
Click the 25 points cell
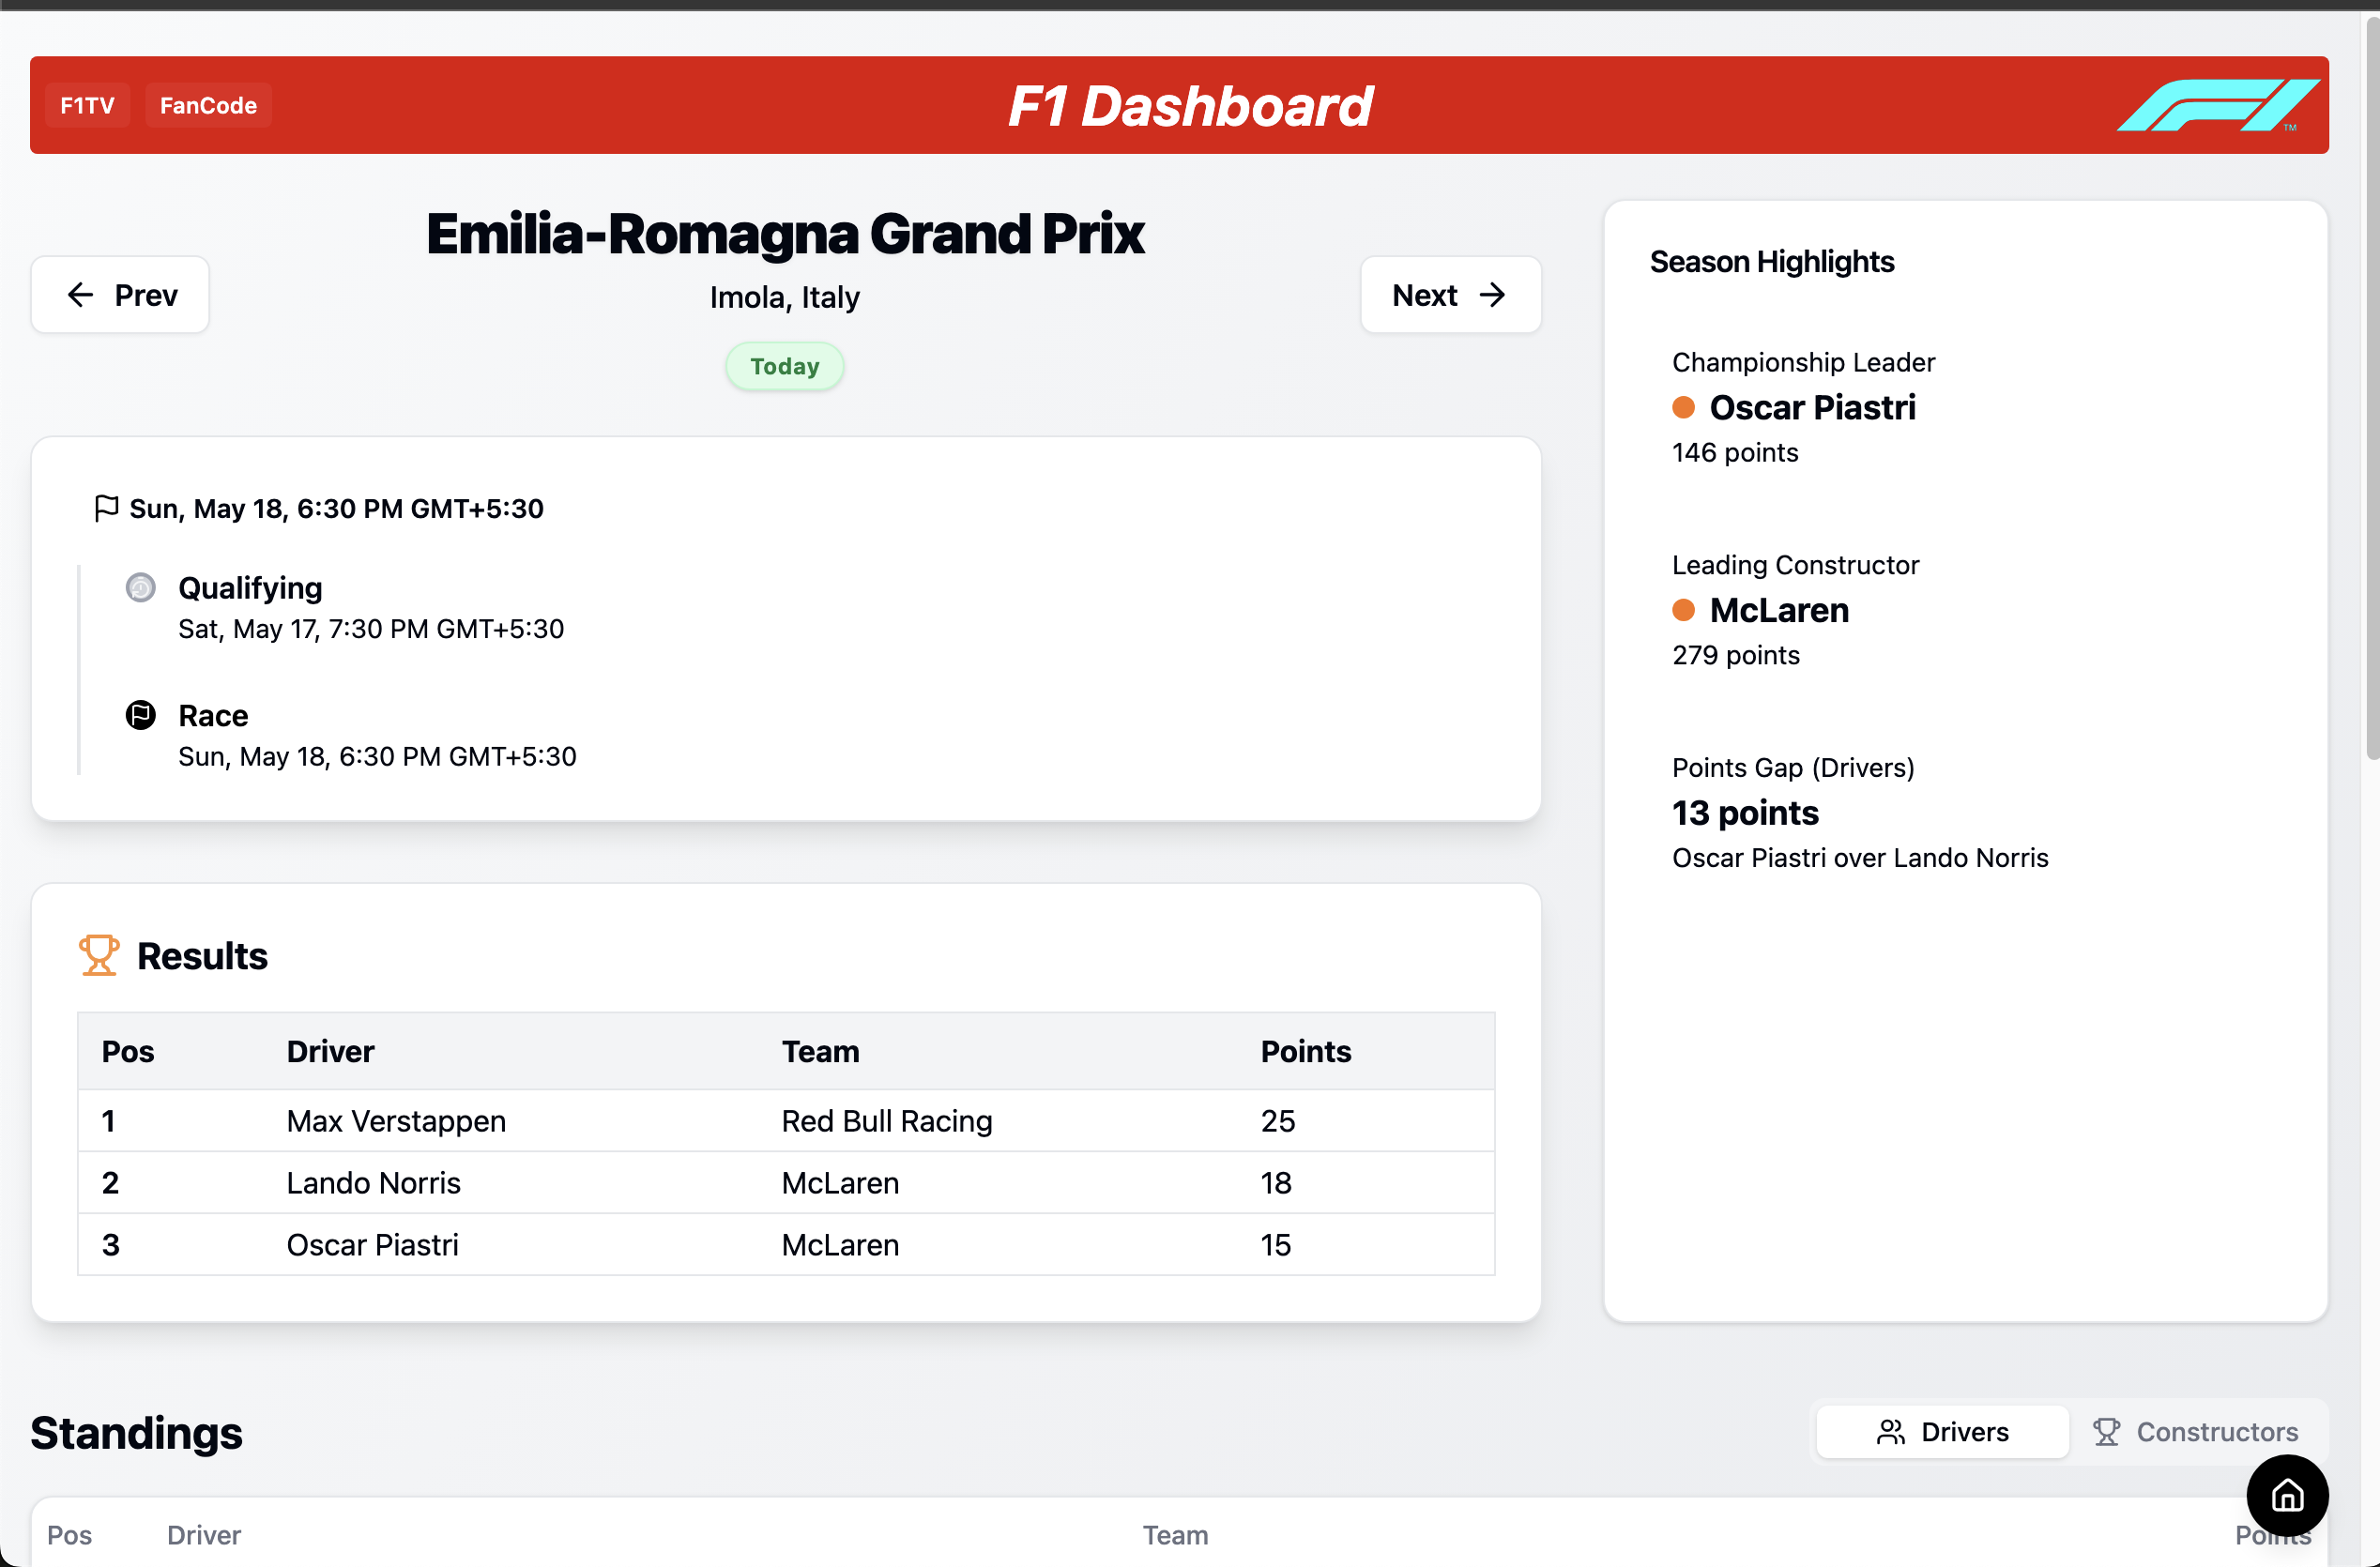[x=1278, y=1121]
